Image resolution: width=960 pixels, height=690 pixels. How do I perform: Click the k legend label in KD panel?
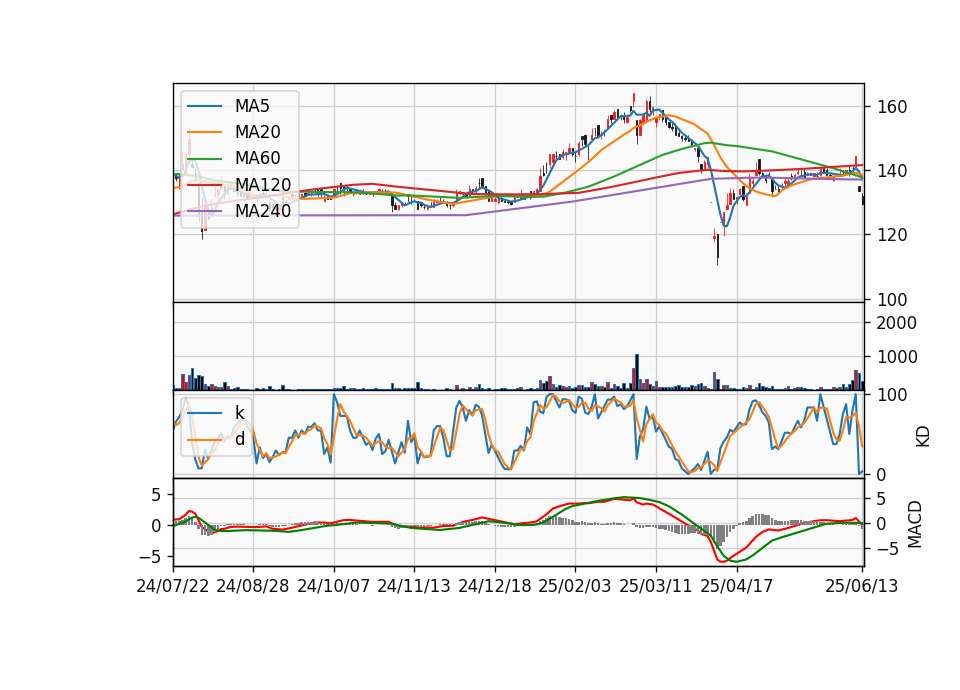[x=239, y=413]
